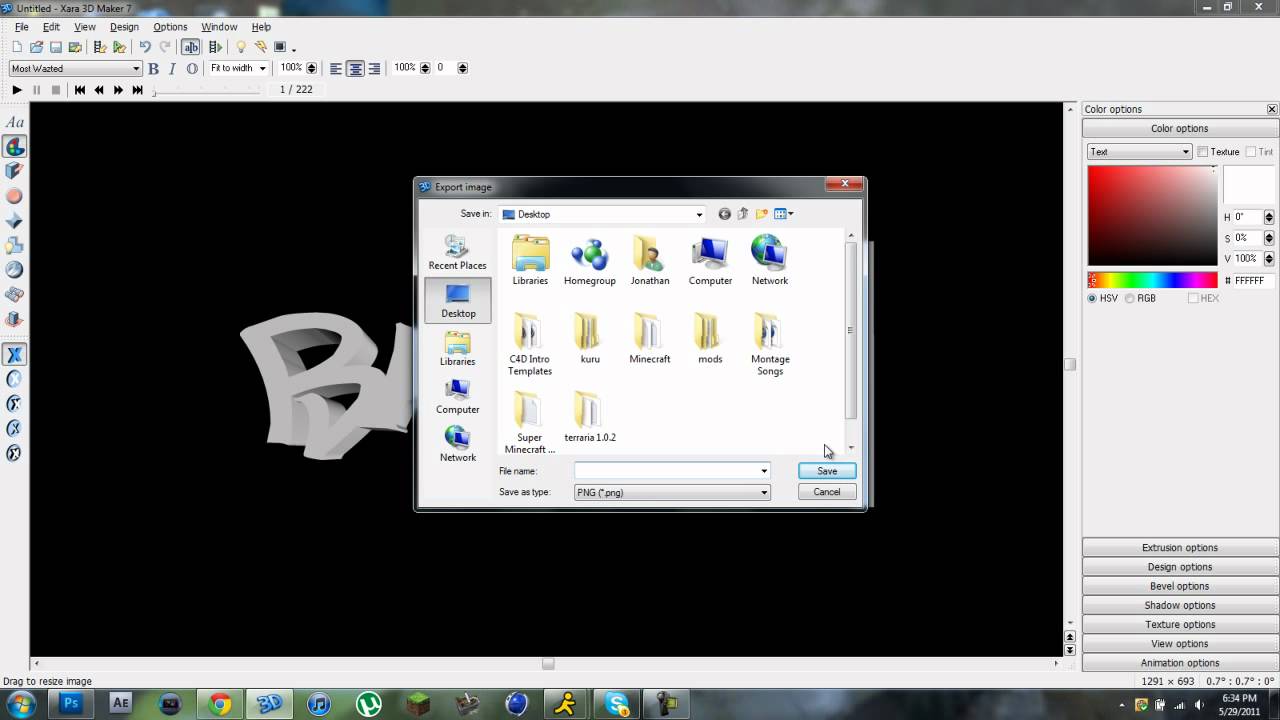Viewport: 1280px width, 720px height.
Task: Click the Italic formatting icon
Action: [x=172, y=68]
